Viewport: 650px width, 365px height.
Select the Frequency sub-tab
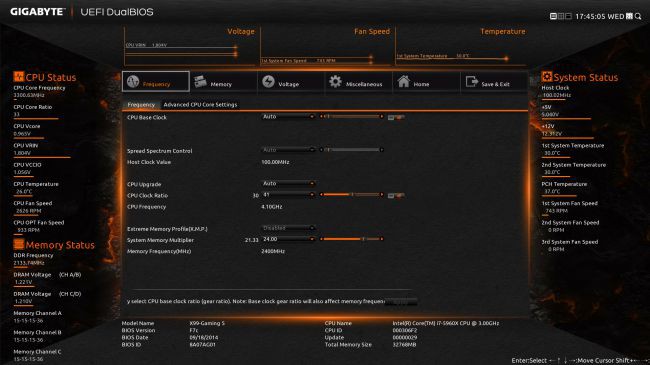[x=141, y=105]
